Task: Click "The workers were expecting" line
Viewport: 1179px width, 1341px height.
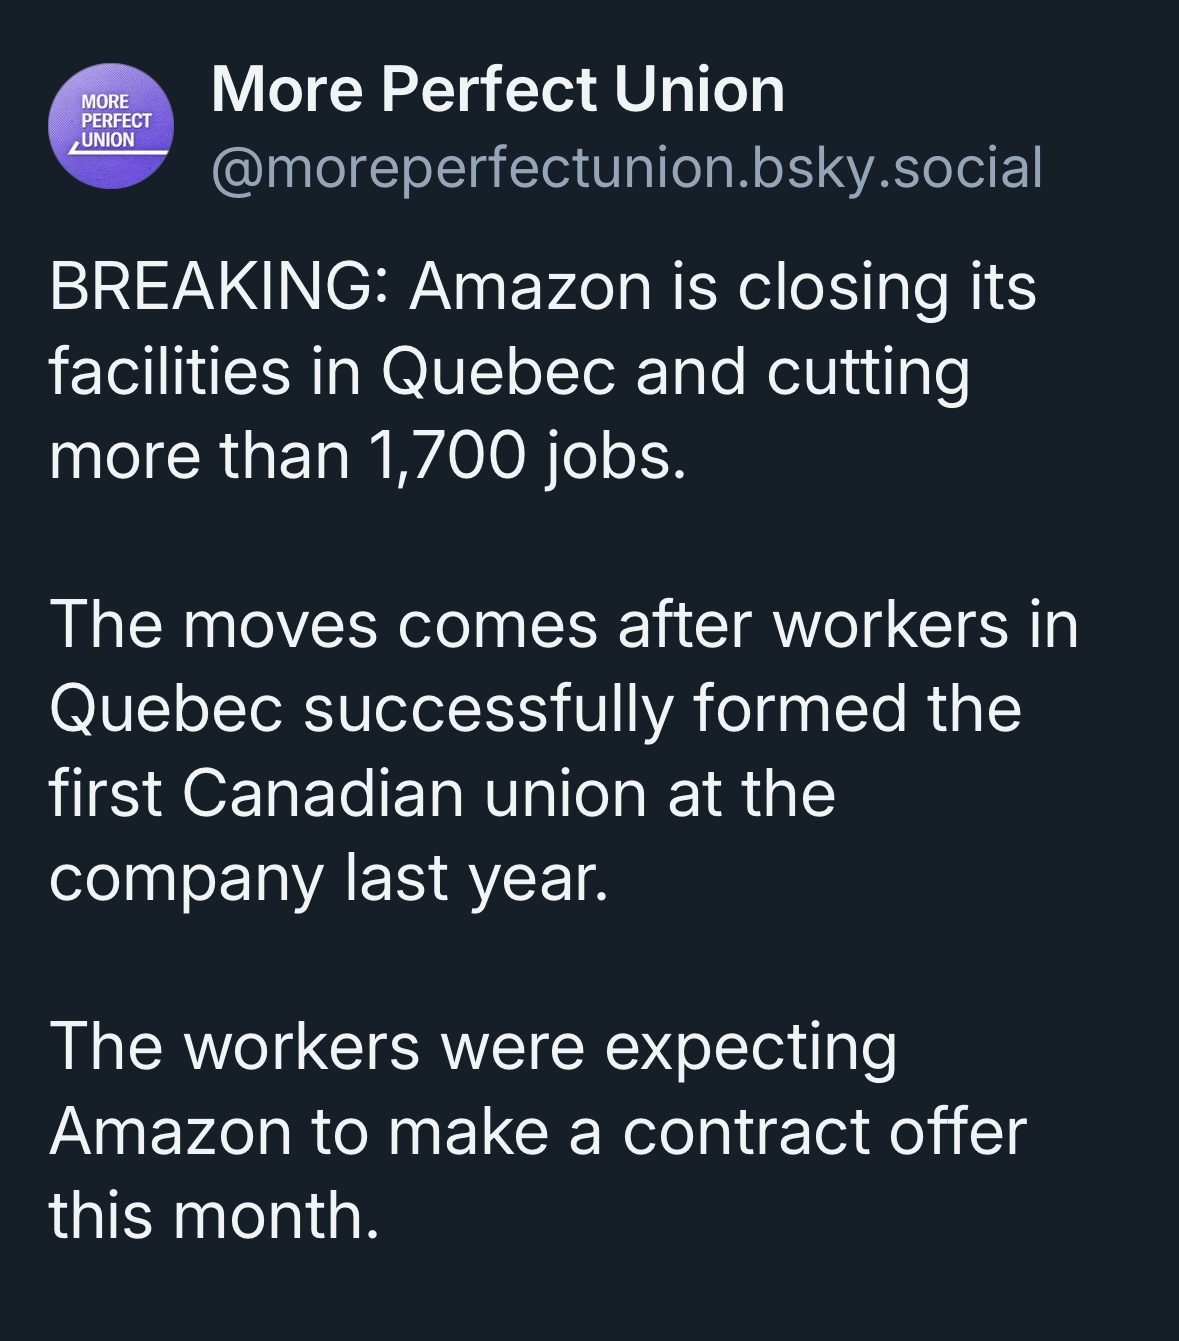Action: pyautogui.click(x=473, y=1047)
